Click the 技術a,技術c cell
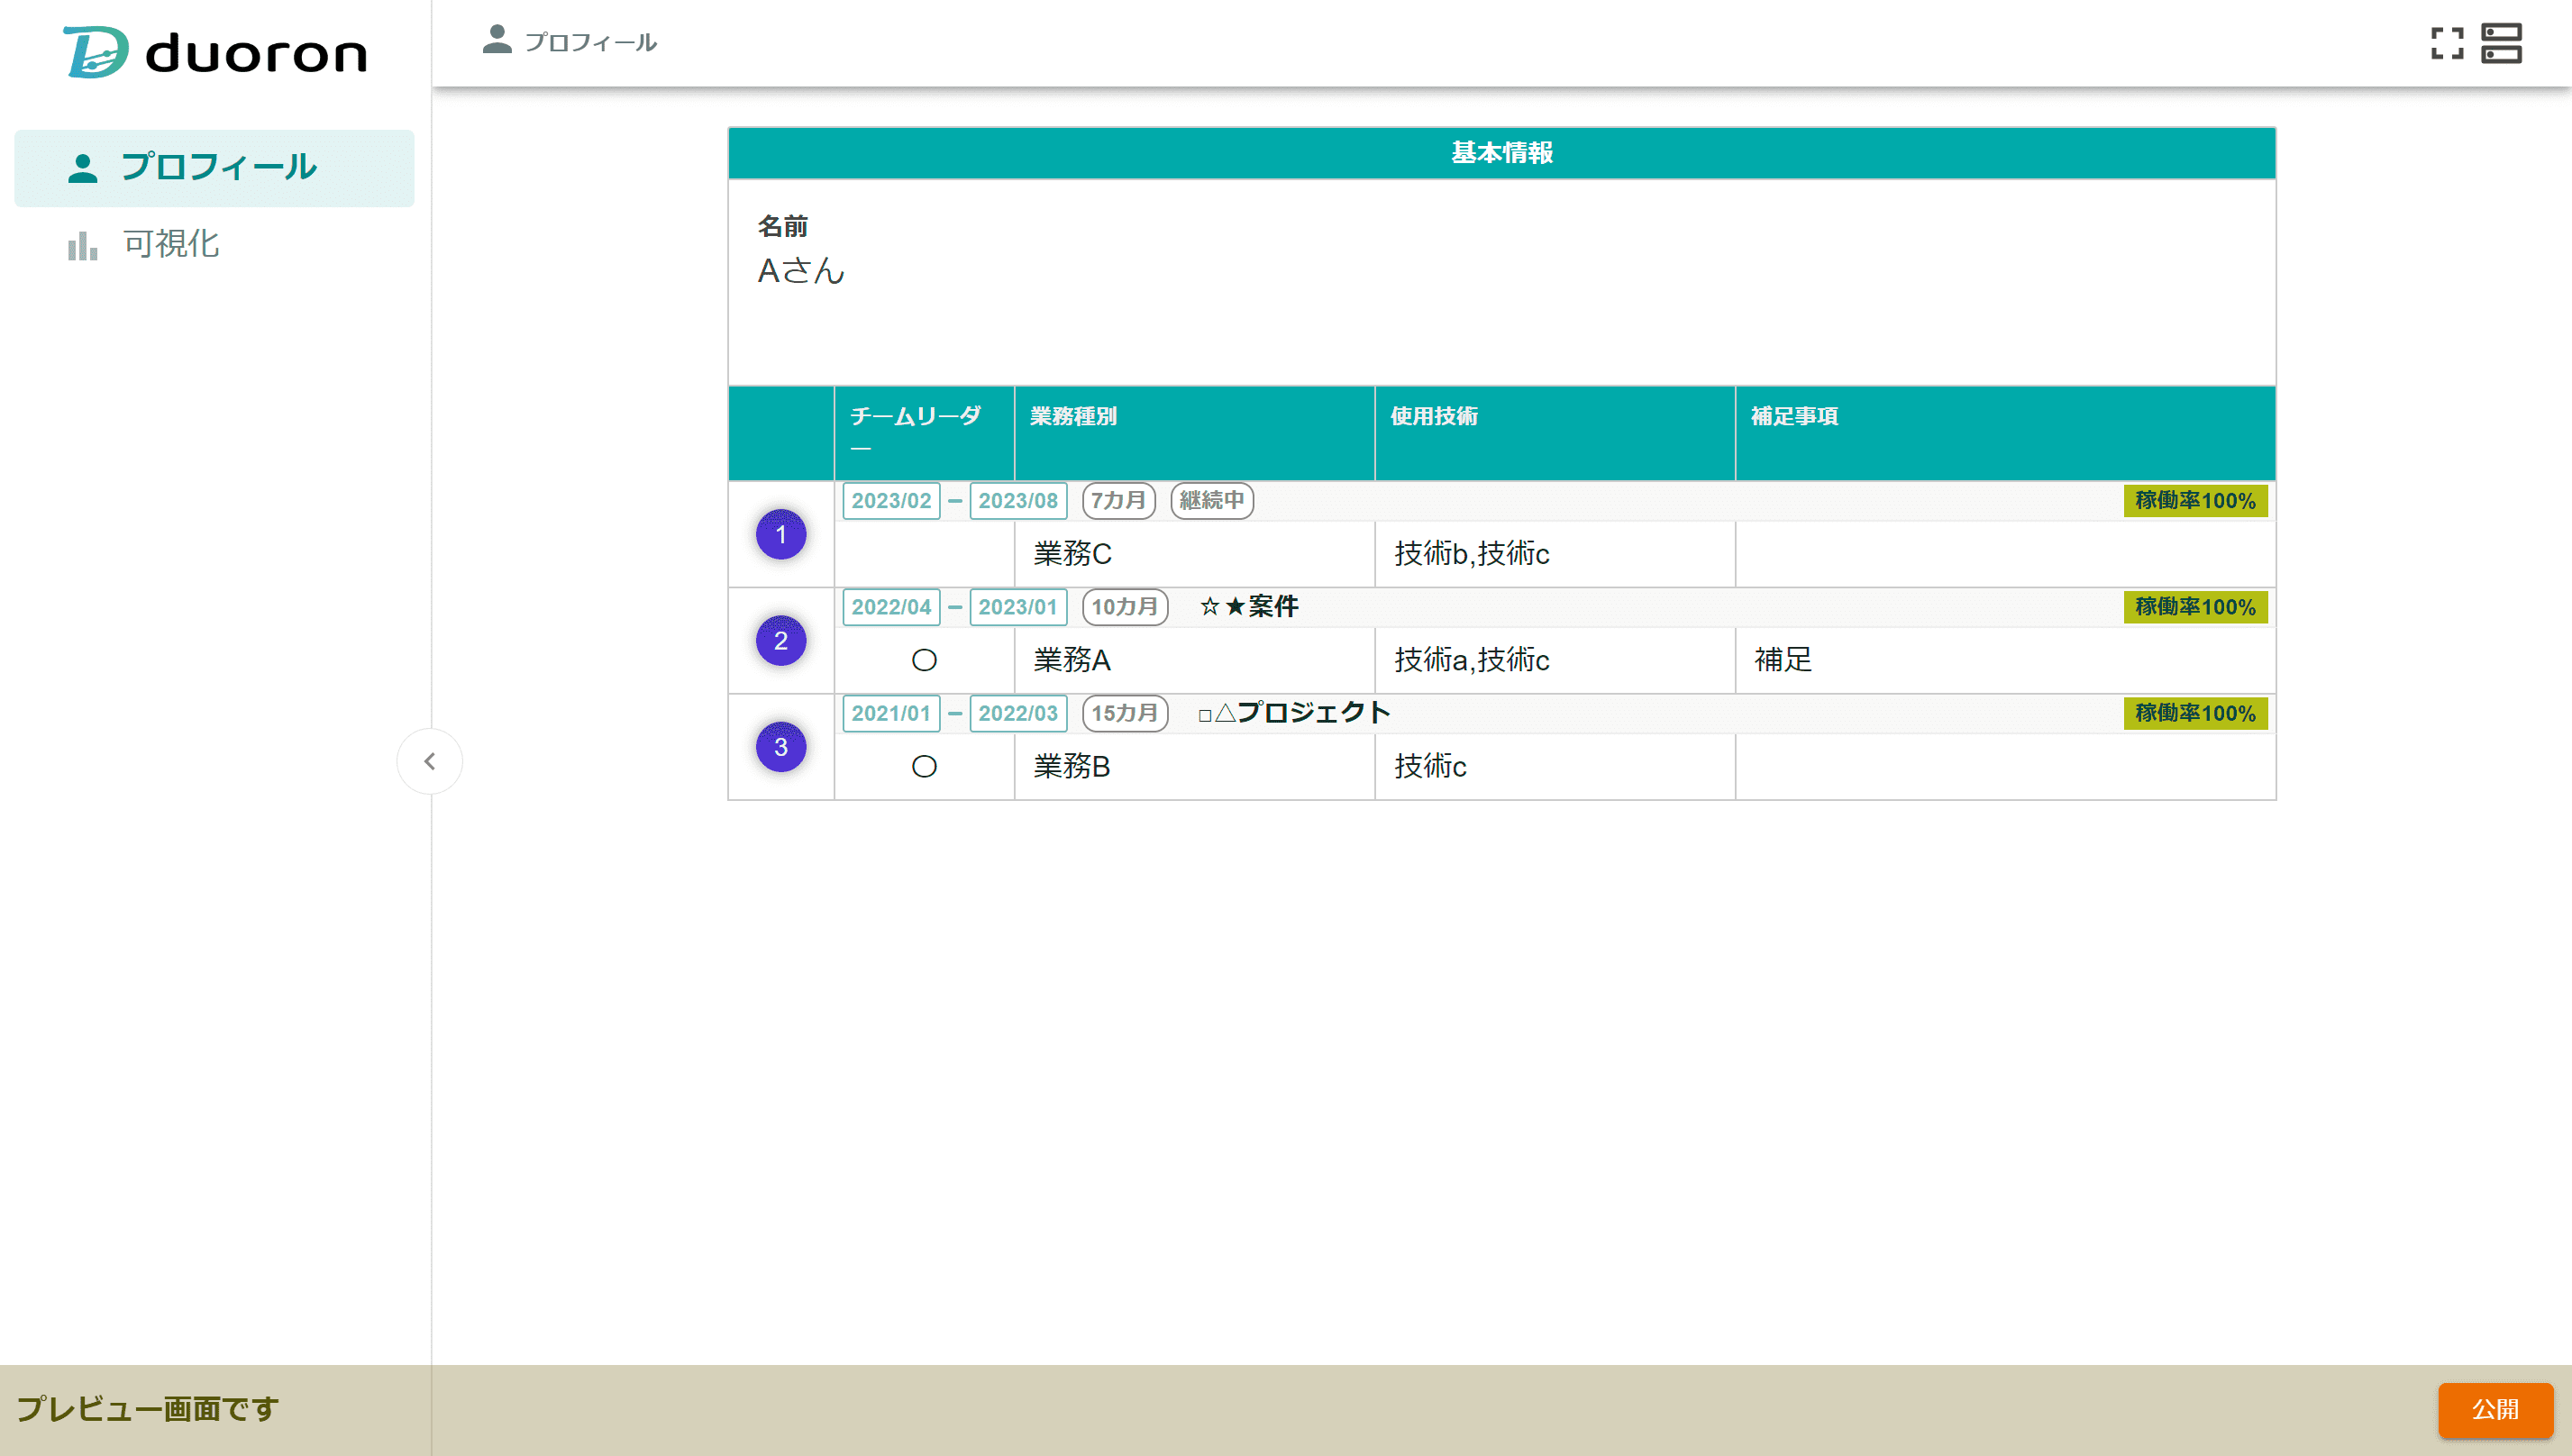The image size is (2572, 1456). [x=1555, y=660]
